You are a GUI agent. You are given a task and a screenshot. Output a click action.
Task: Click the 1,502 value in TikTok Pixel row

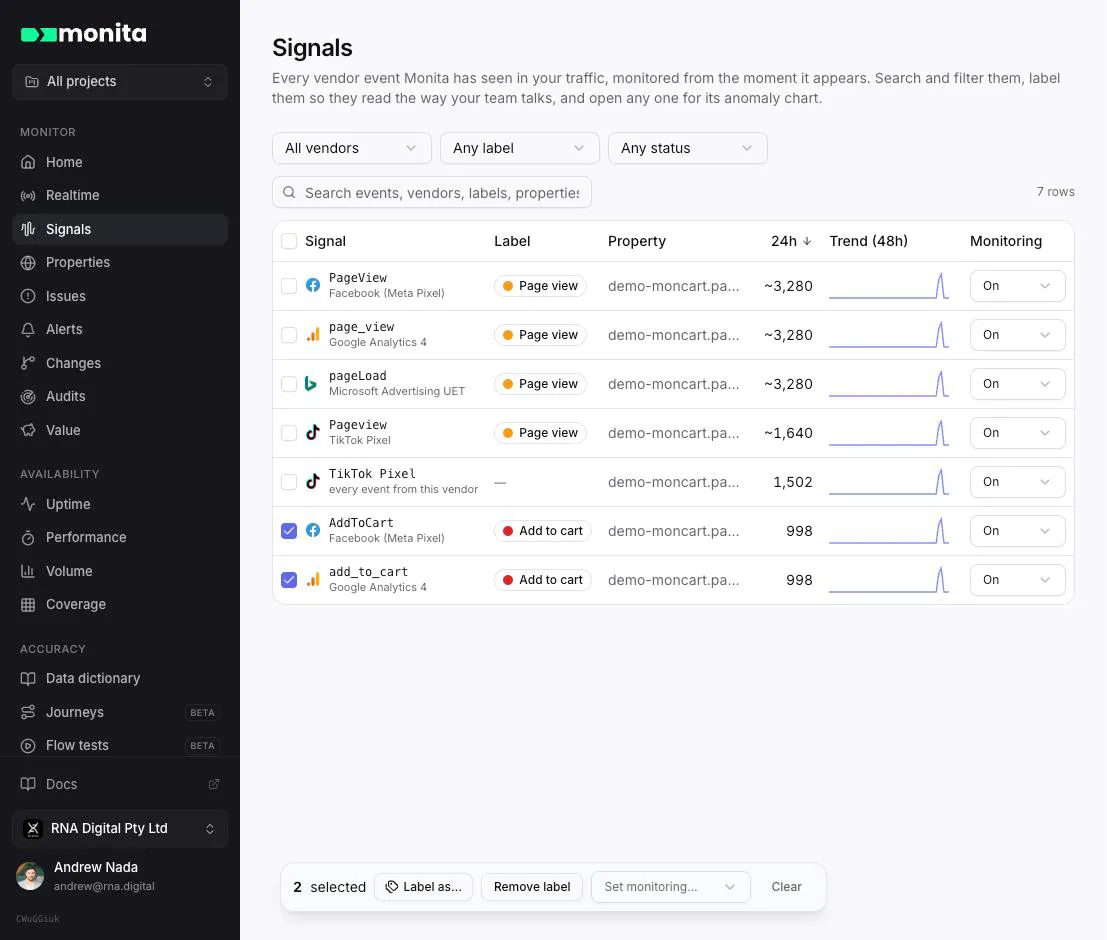pyautogui.click(x=792, y=482)
